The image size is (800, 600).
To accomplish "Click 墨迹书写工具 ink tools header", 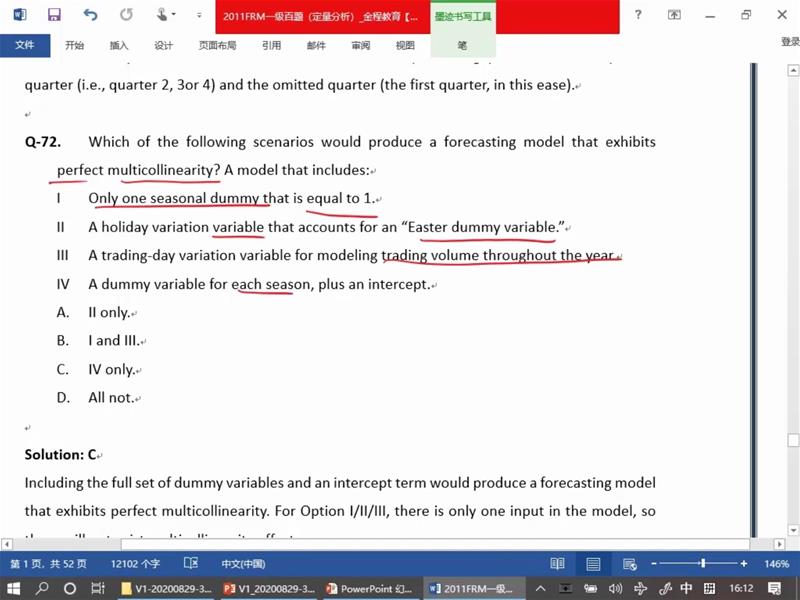I will pyautogui.click(x=463, y=16).
